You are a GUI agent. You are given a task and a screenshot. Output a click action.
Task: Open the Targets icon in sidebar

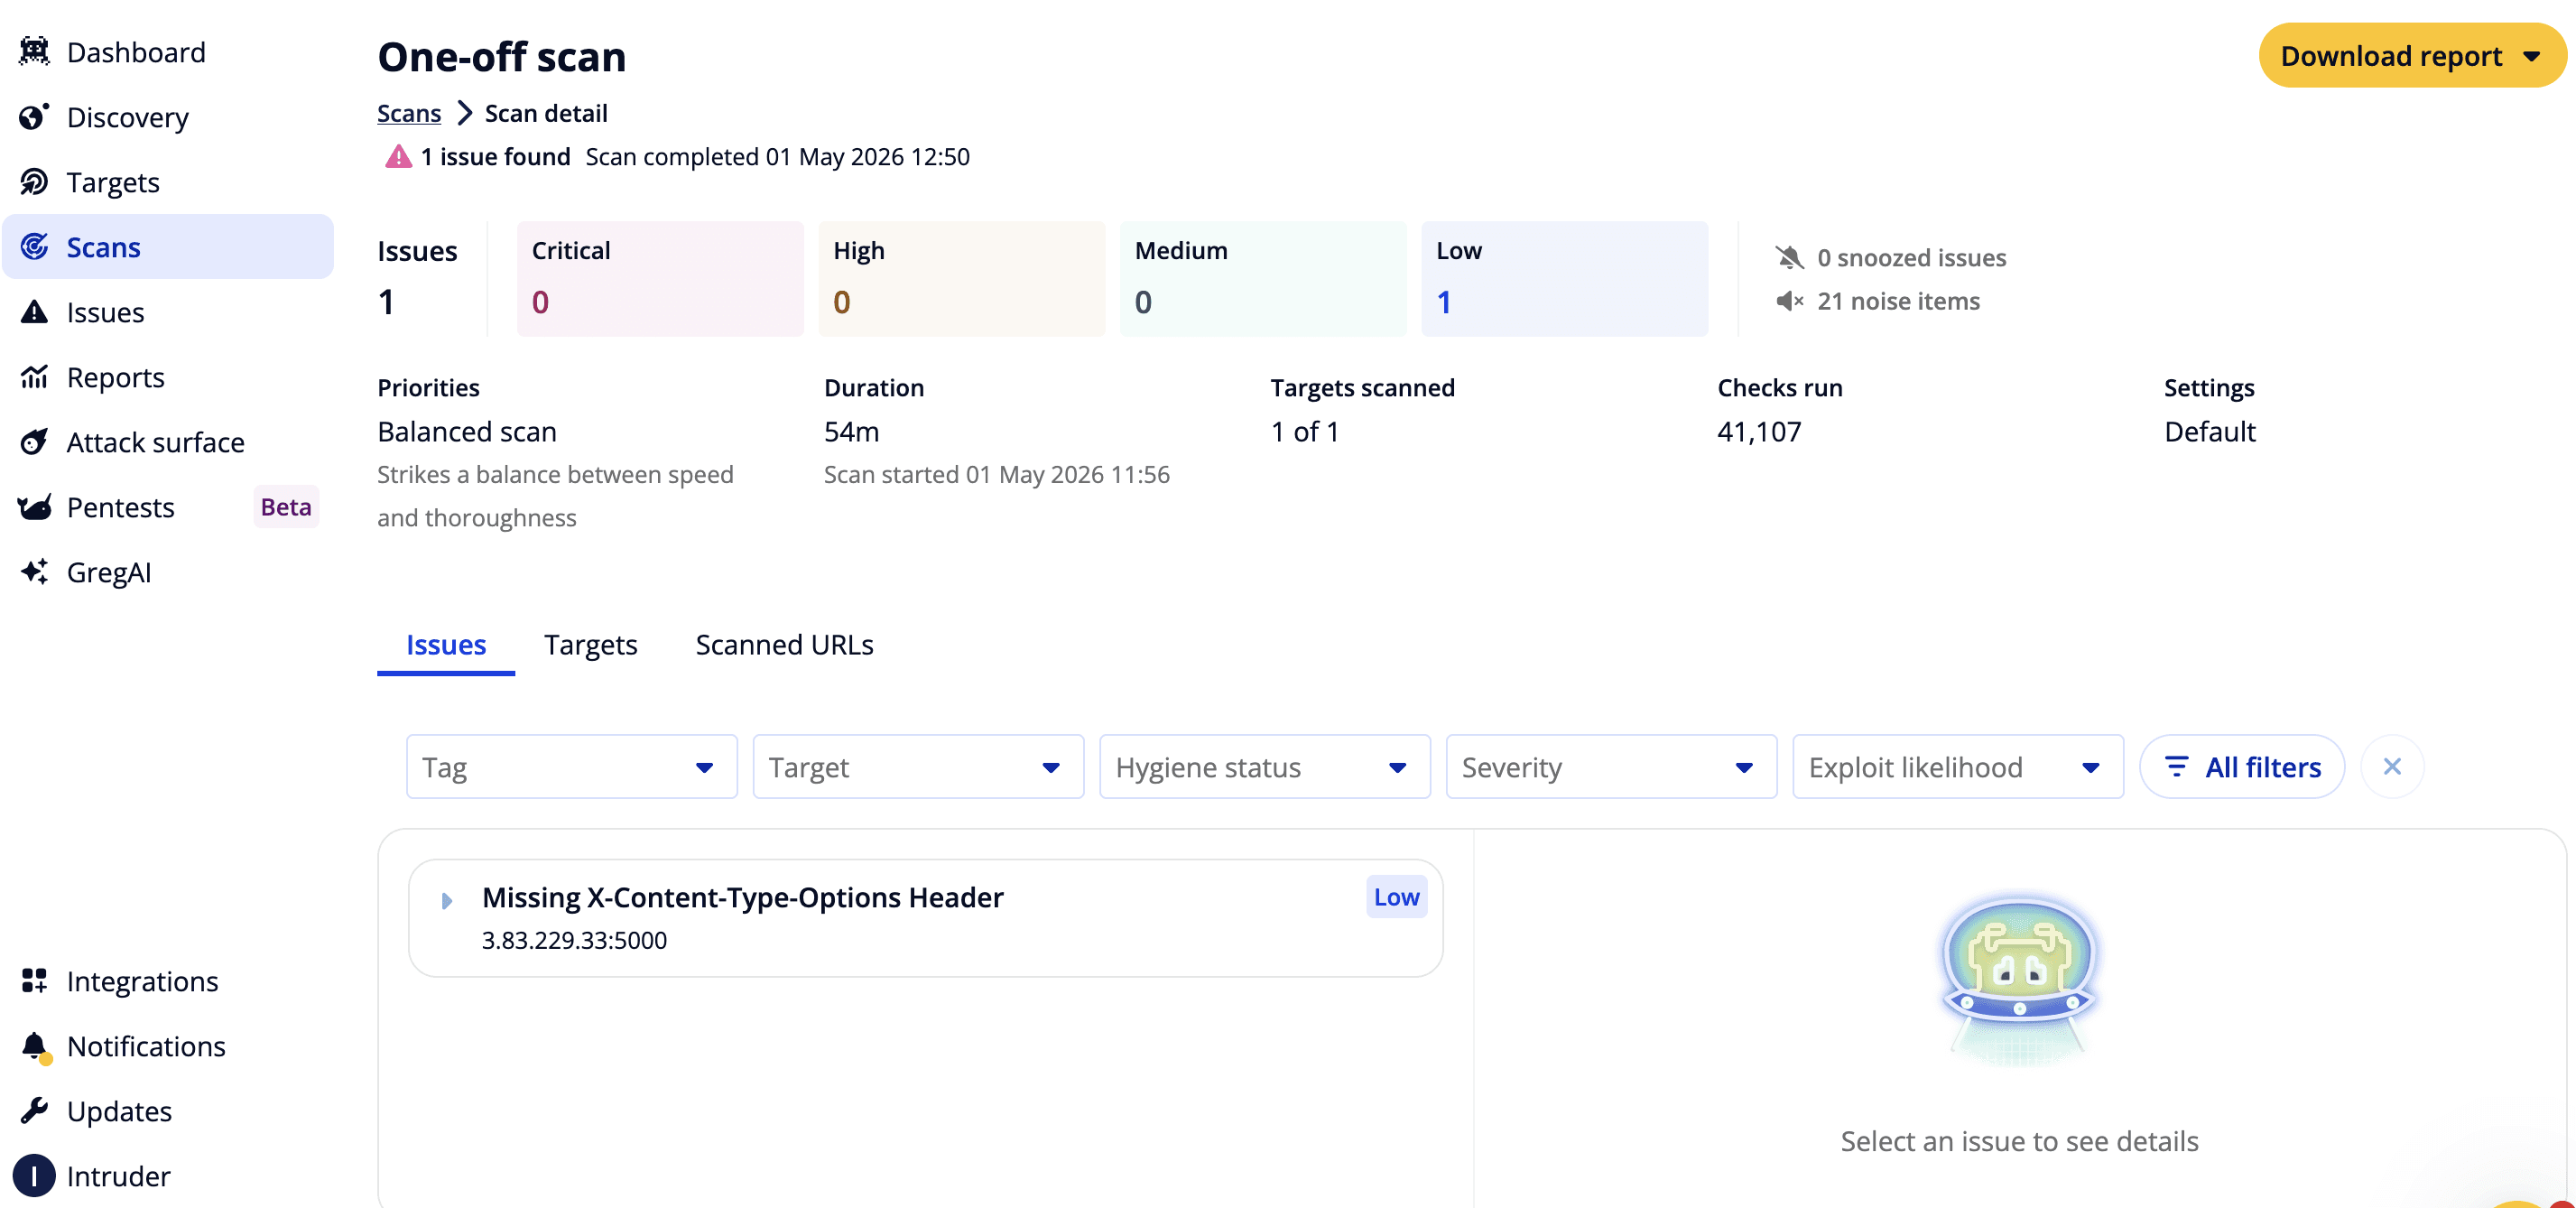34,181
